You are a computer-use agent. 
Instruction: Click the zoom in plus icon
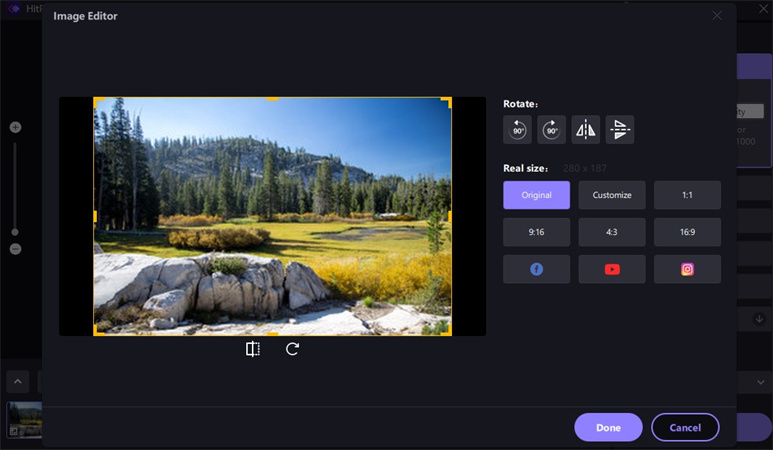15,127
